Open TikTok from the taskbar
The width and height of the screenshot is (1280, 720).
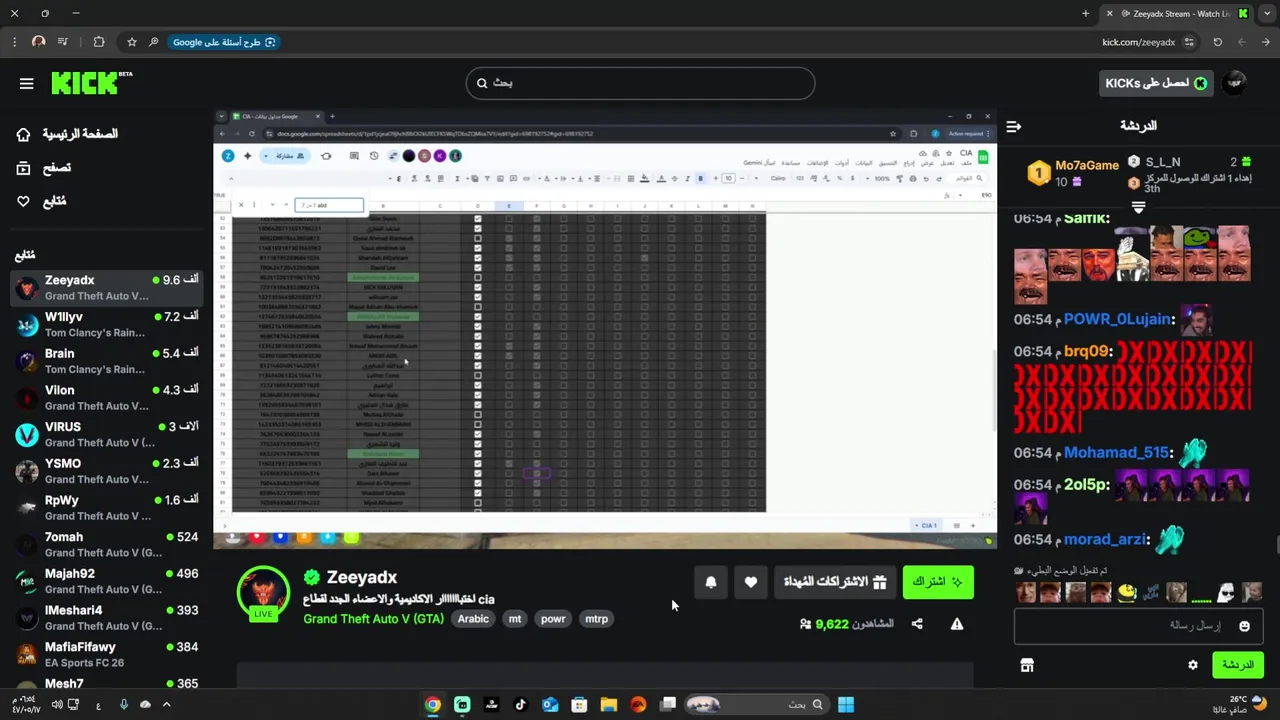tap(520, 705)
